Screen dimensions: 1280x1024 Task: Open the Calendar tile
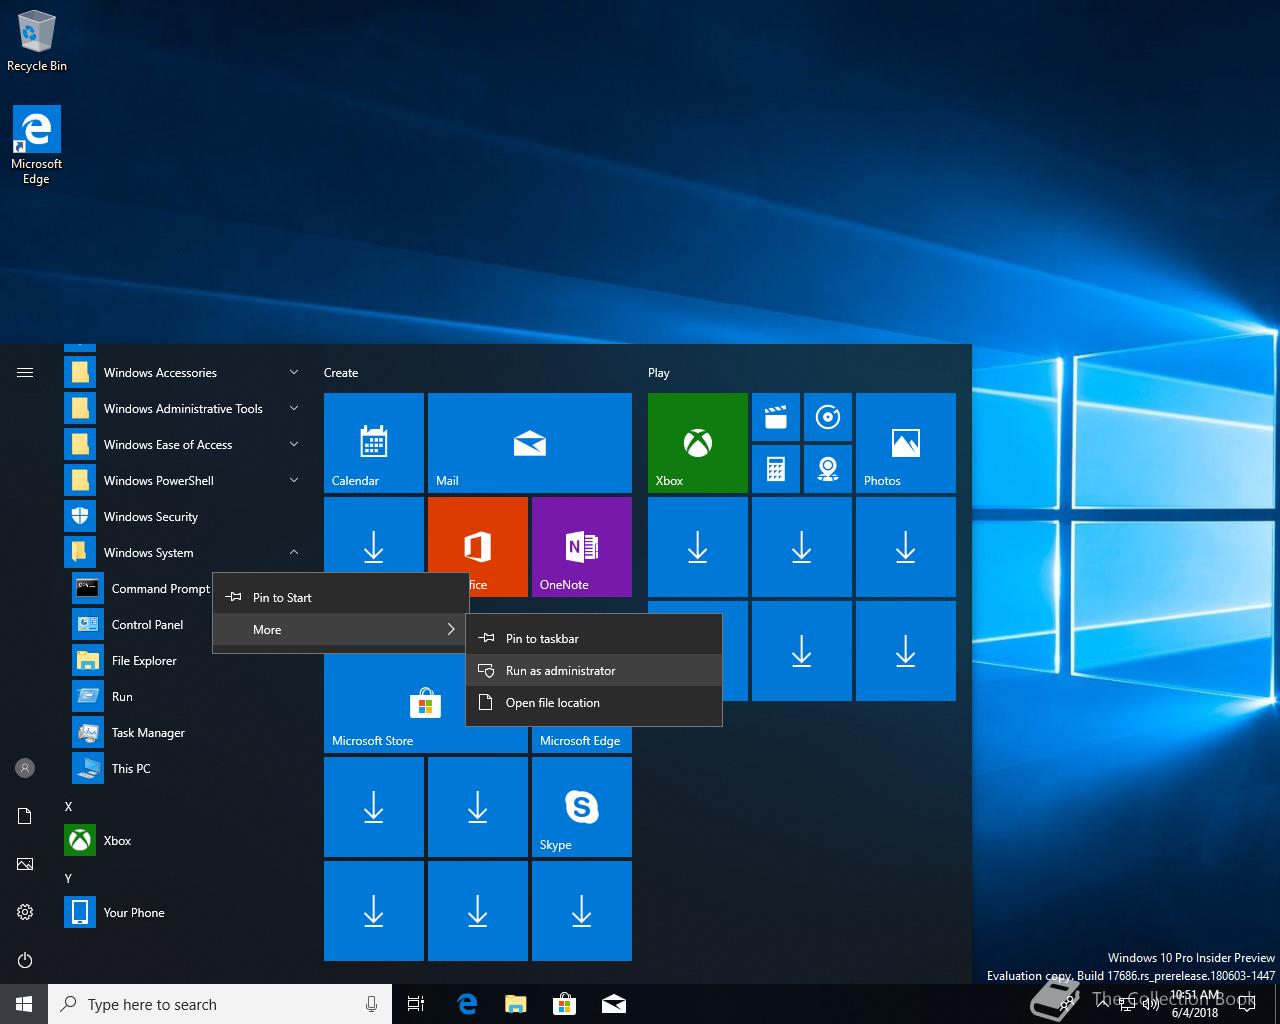[374, 443]
